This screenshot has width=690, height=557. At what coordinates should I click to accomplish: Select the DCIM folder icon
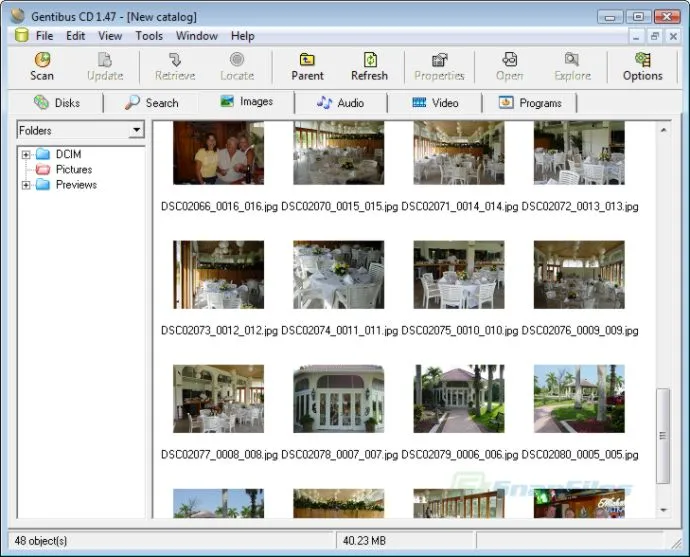(x=43, y=154)
